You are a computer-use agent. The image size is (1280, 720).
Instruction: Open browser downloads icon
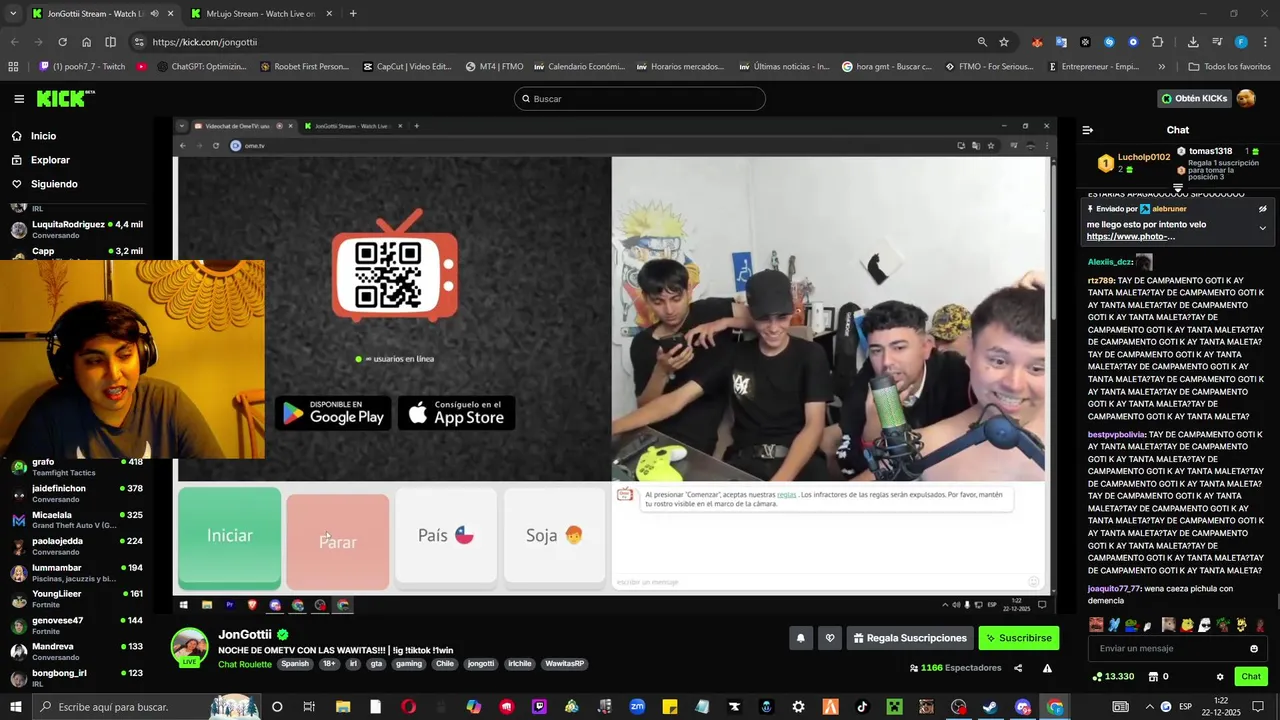(1193, 42)
